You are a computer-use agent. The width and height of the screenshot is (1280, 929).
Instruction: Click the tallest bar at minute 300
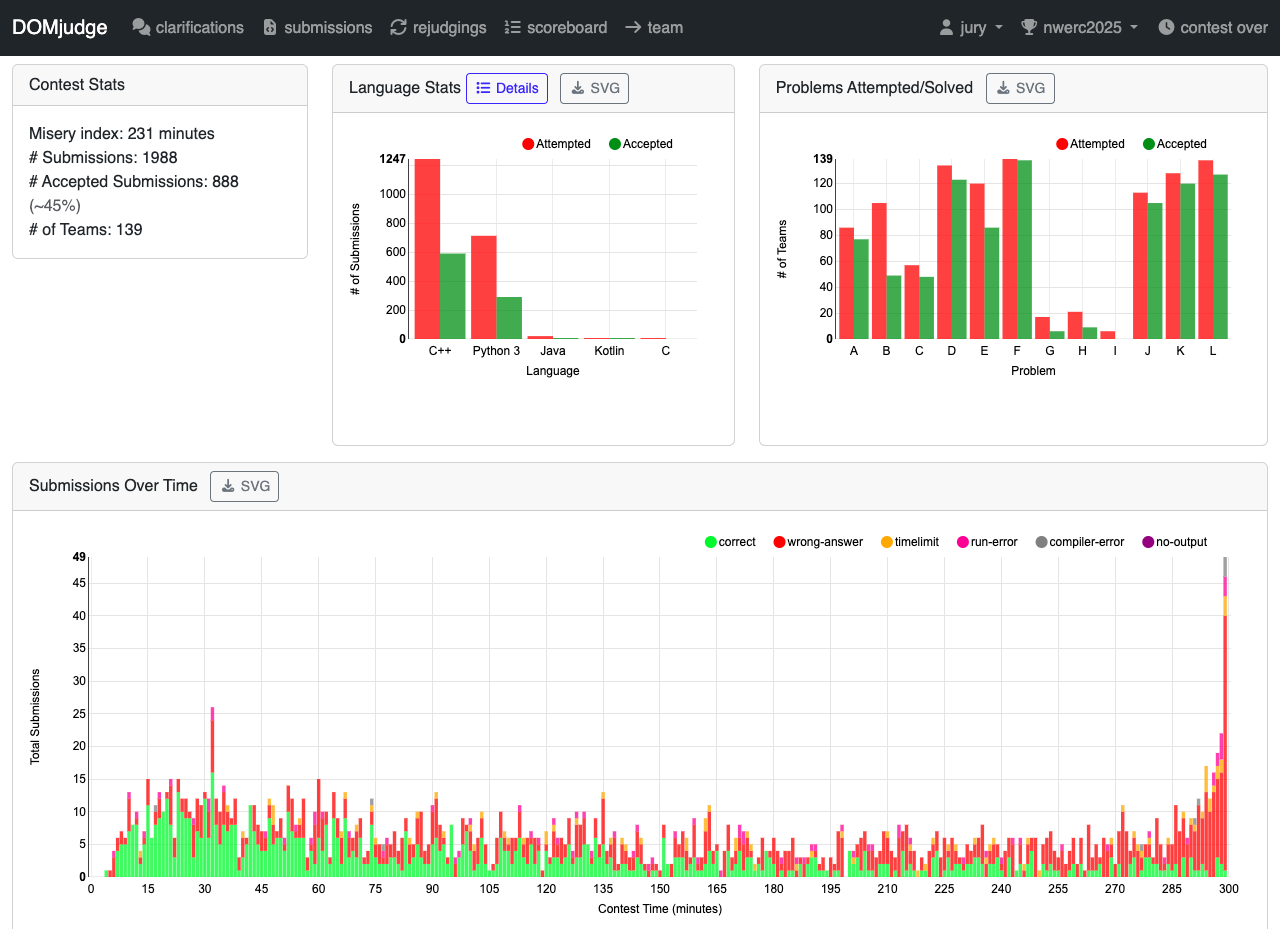point(1225,717)
